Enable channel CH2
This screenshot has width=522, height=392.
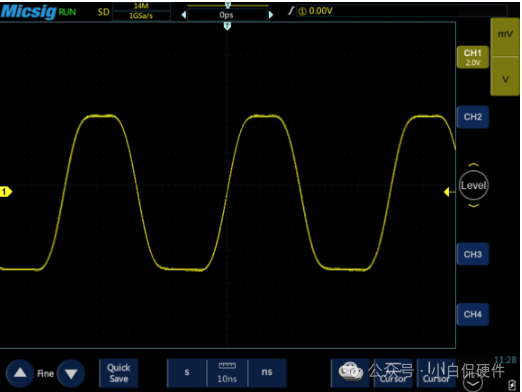(472, 117)
